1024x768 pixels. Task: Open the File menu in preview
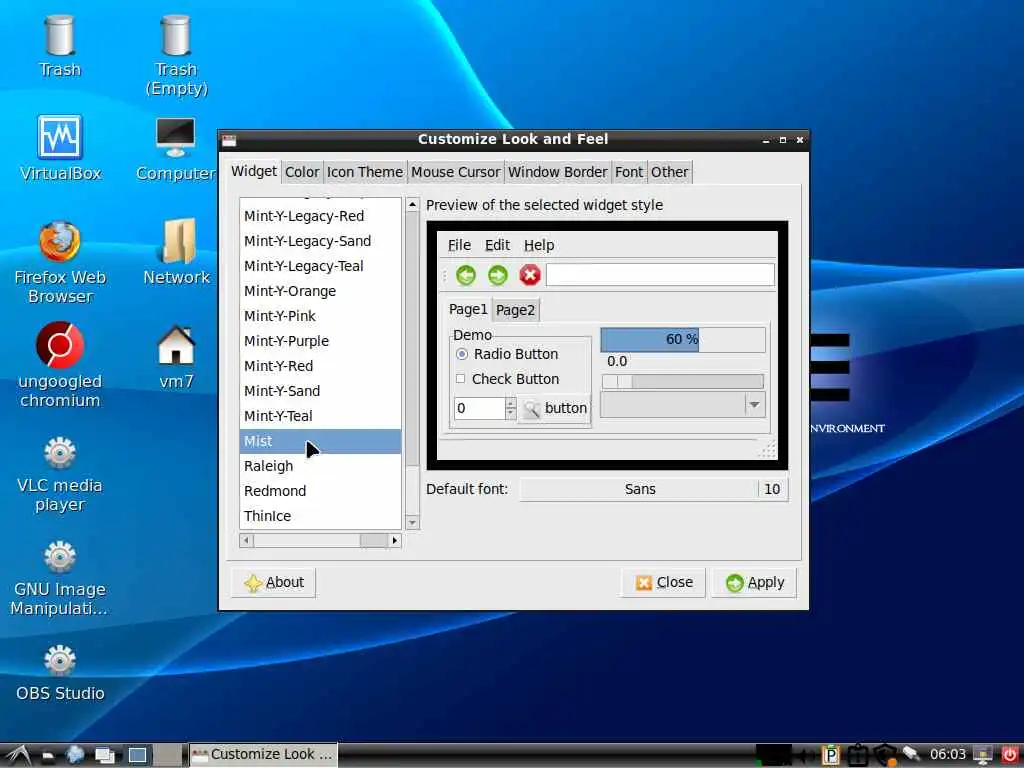[459, 246]
